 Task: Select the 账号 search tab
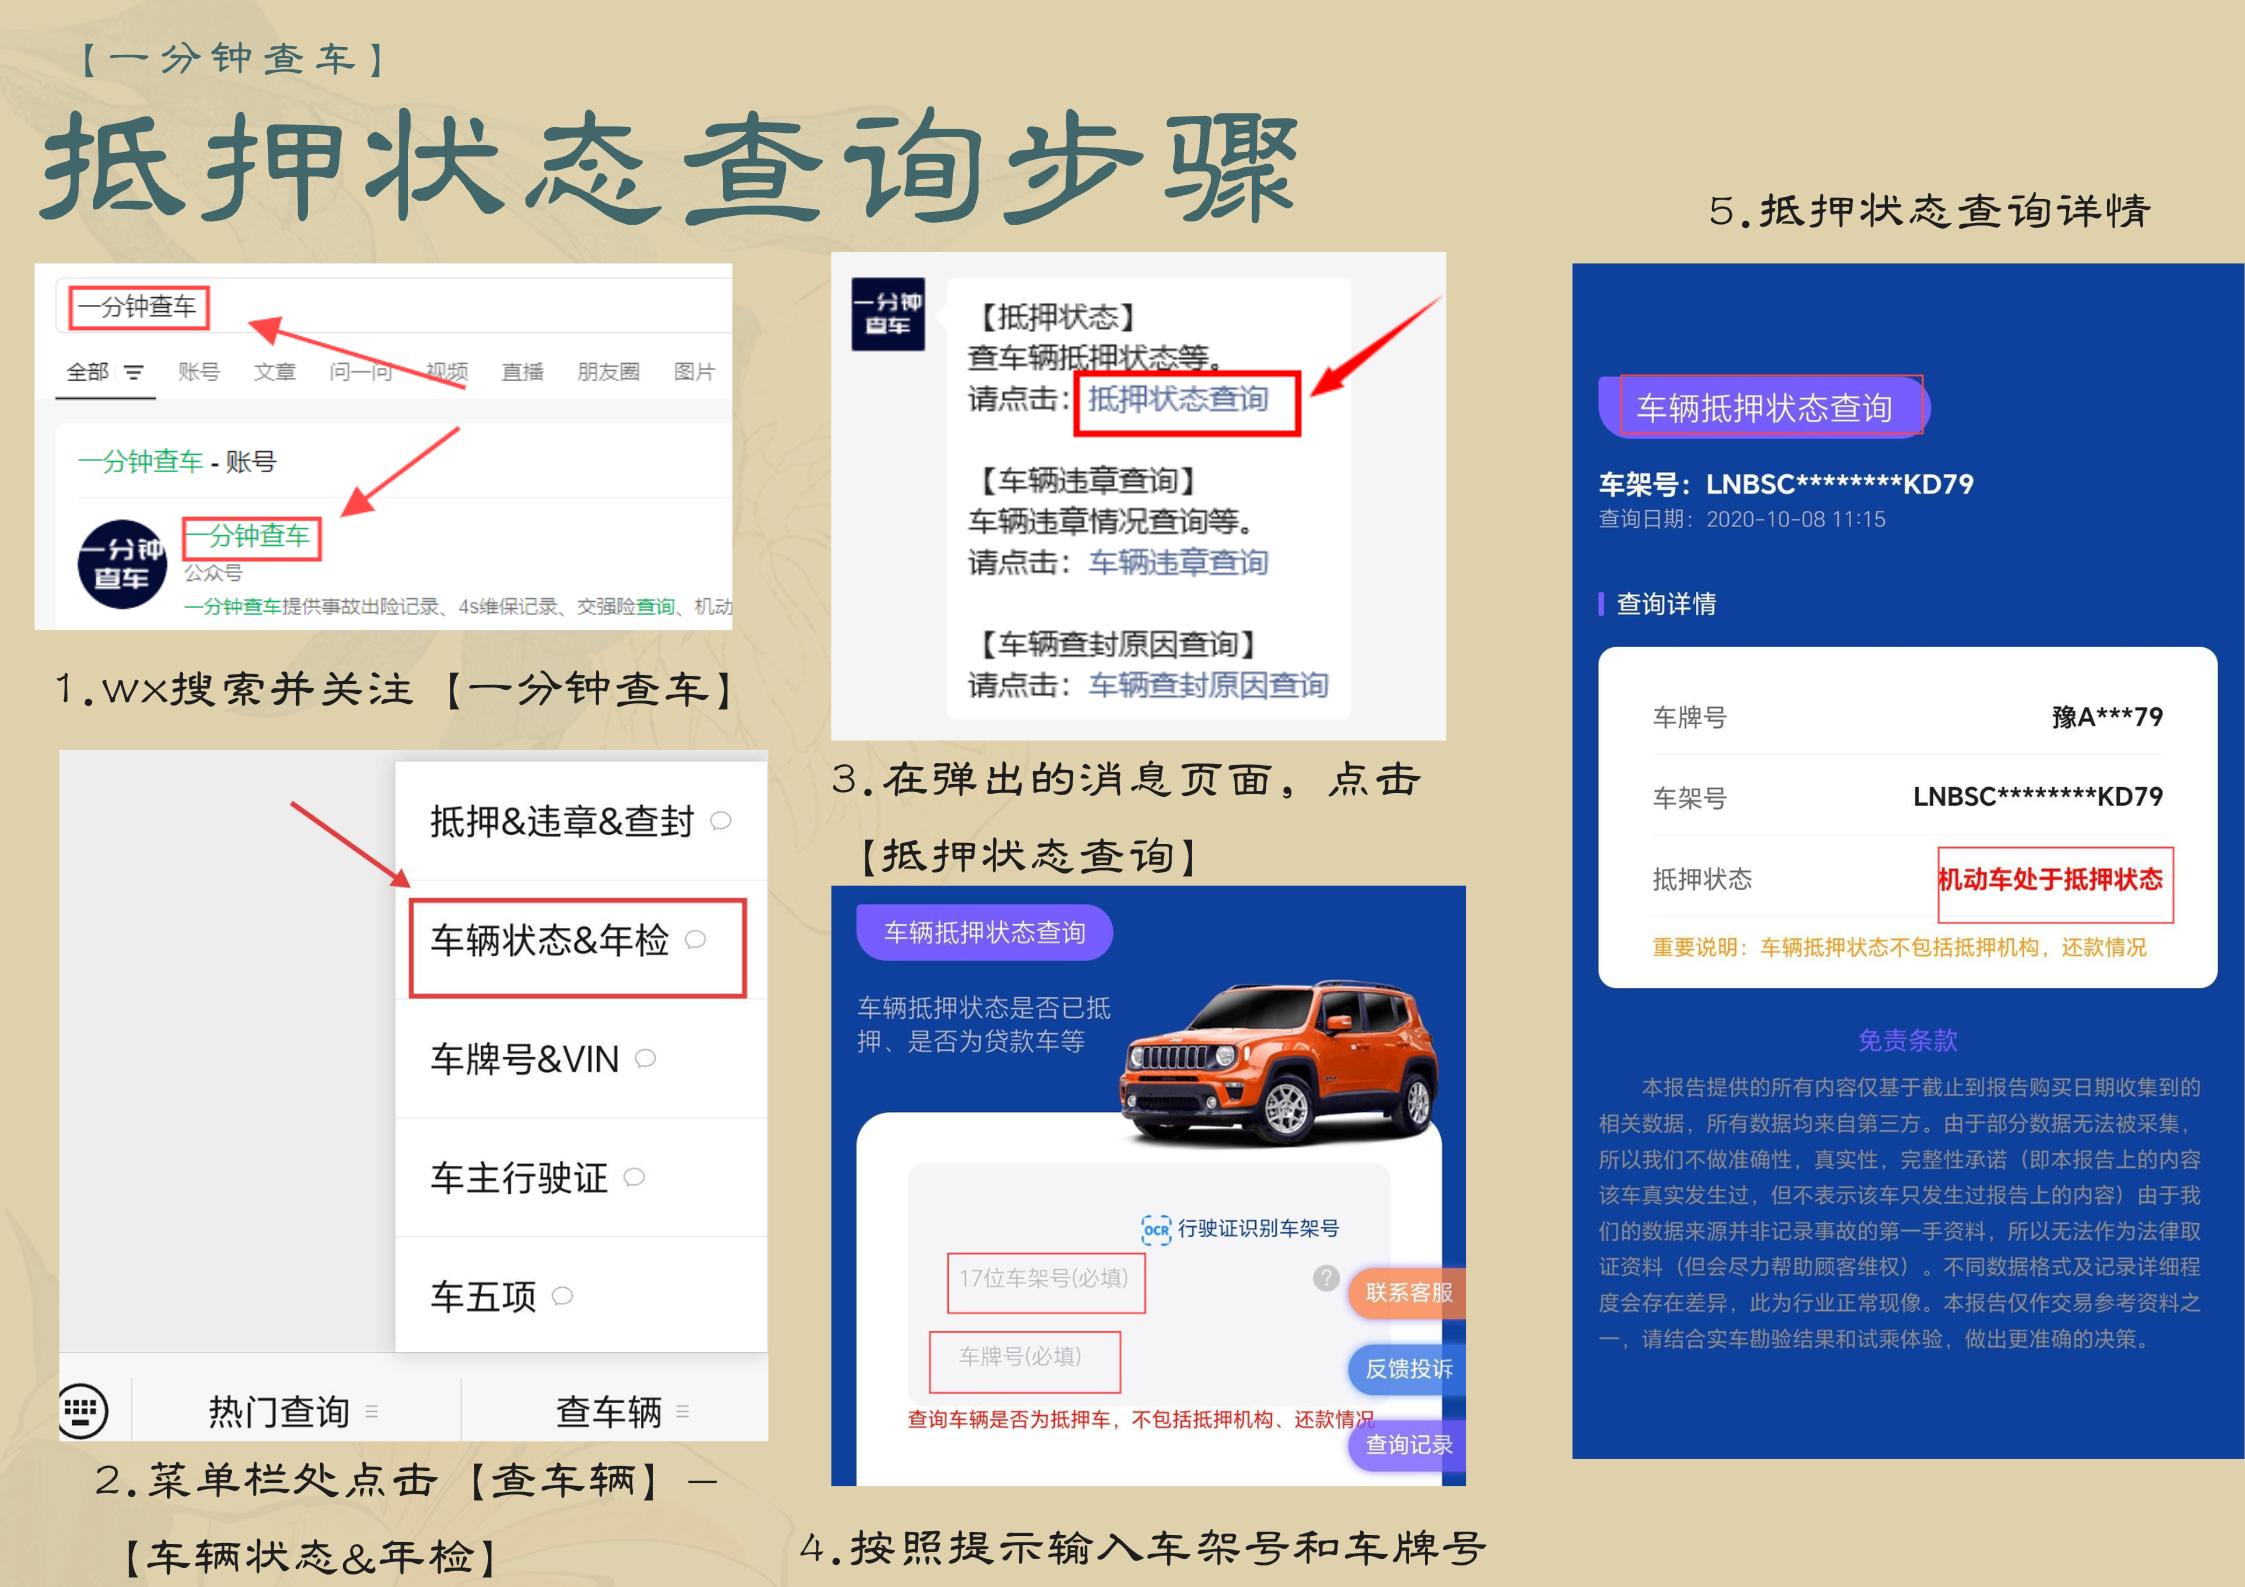(x=200, y=371)
